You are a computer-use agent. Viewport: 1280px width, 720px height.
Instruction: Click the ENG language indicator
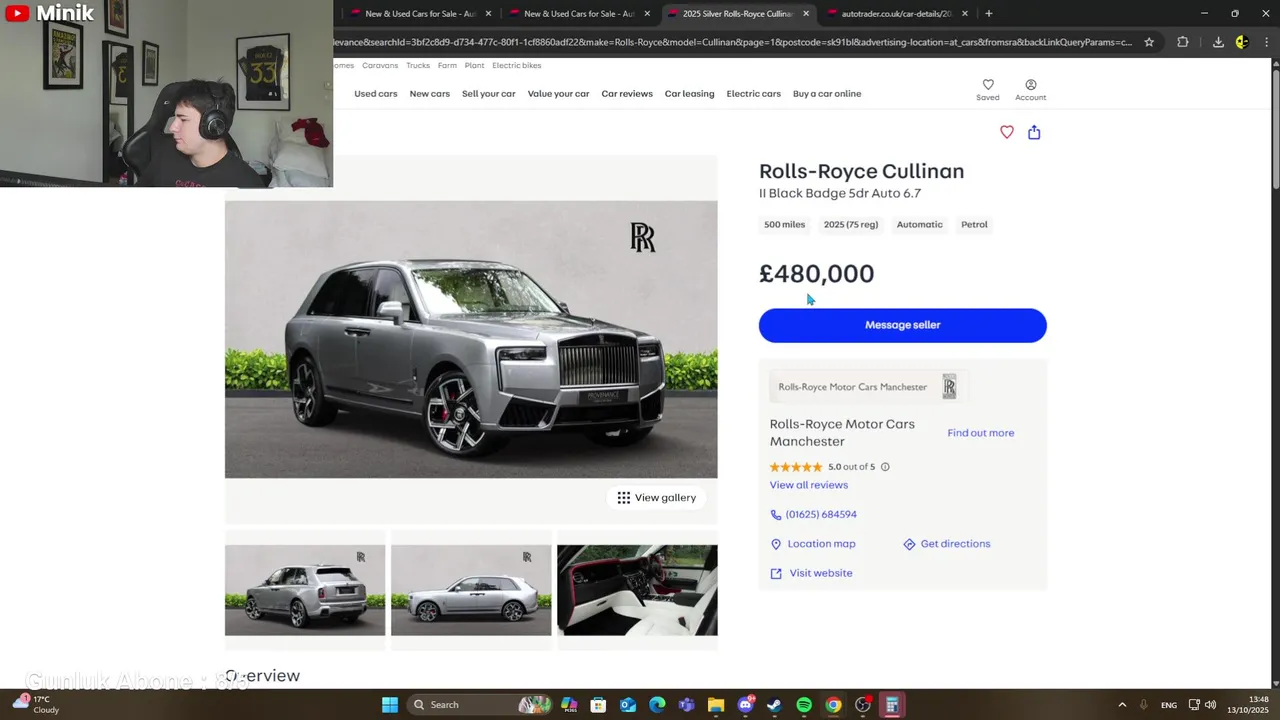[1168, 705]
